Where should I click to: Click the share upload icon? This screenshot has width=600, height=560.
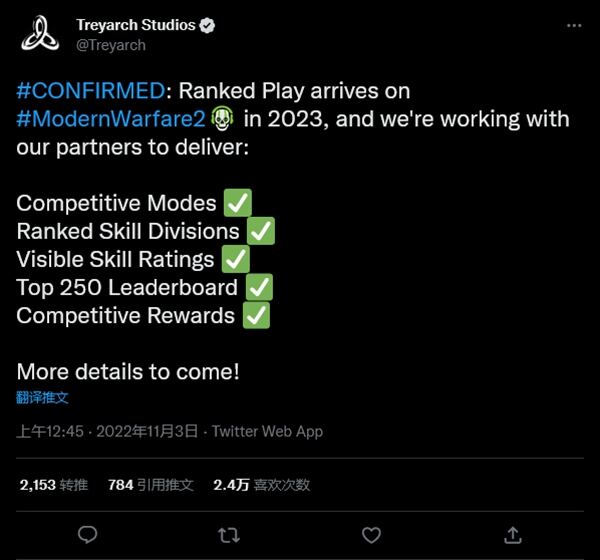click(512, 535)
